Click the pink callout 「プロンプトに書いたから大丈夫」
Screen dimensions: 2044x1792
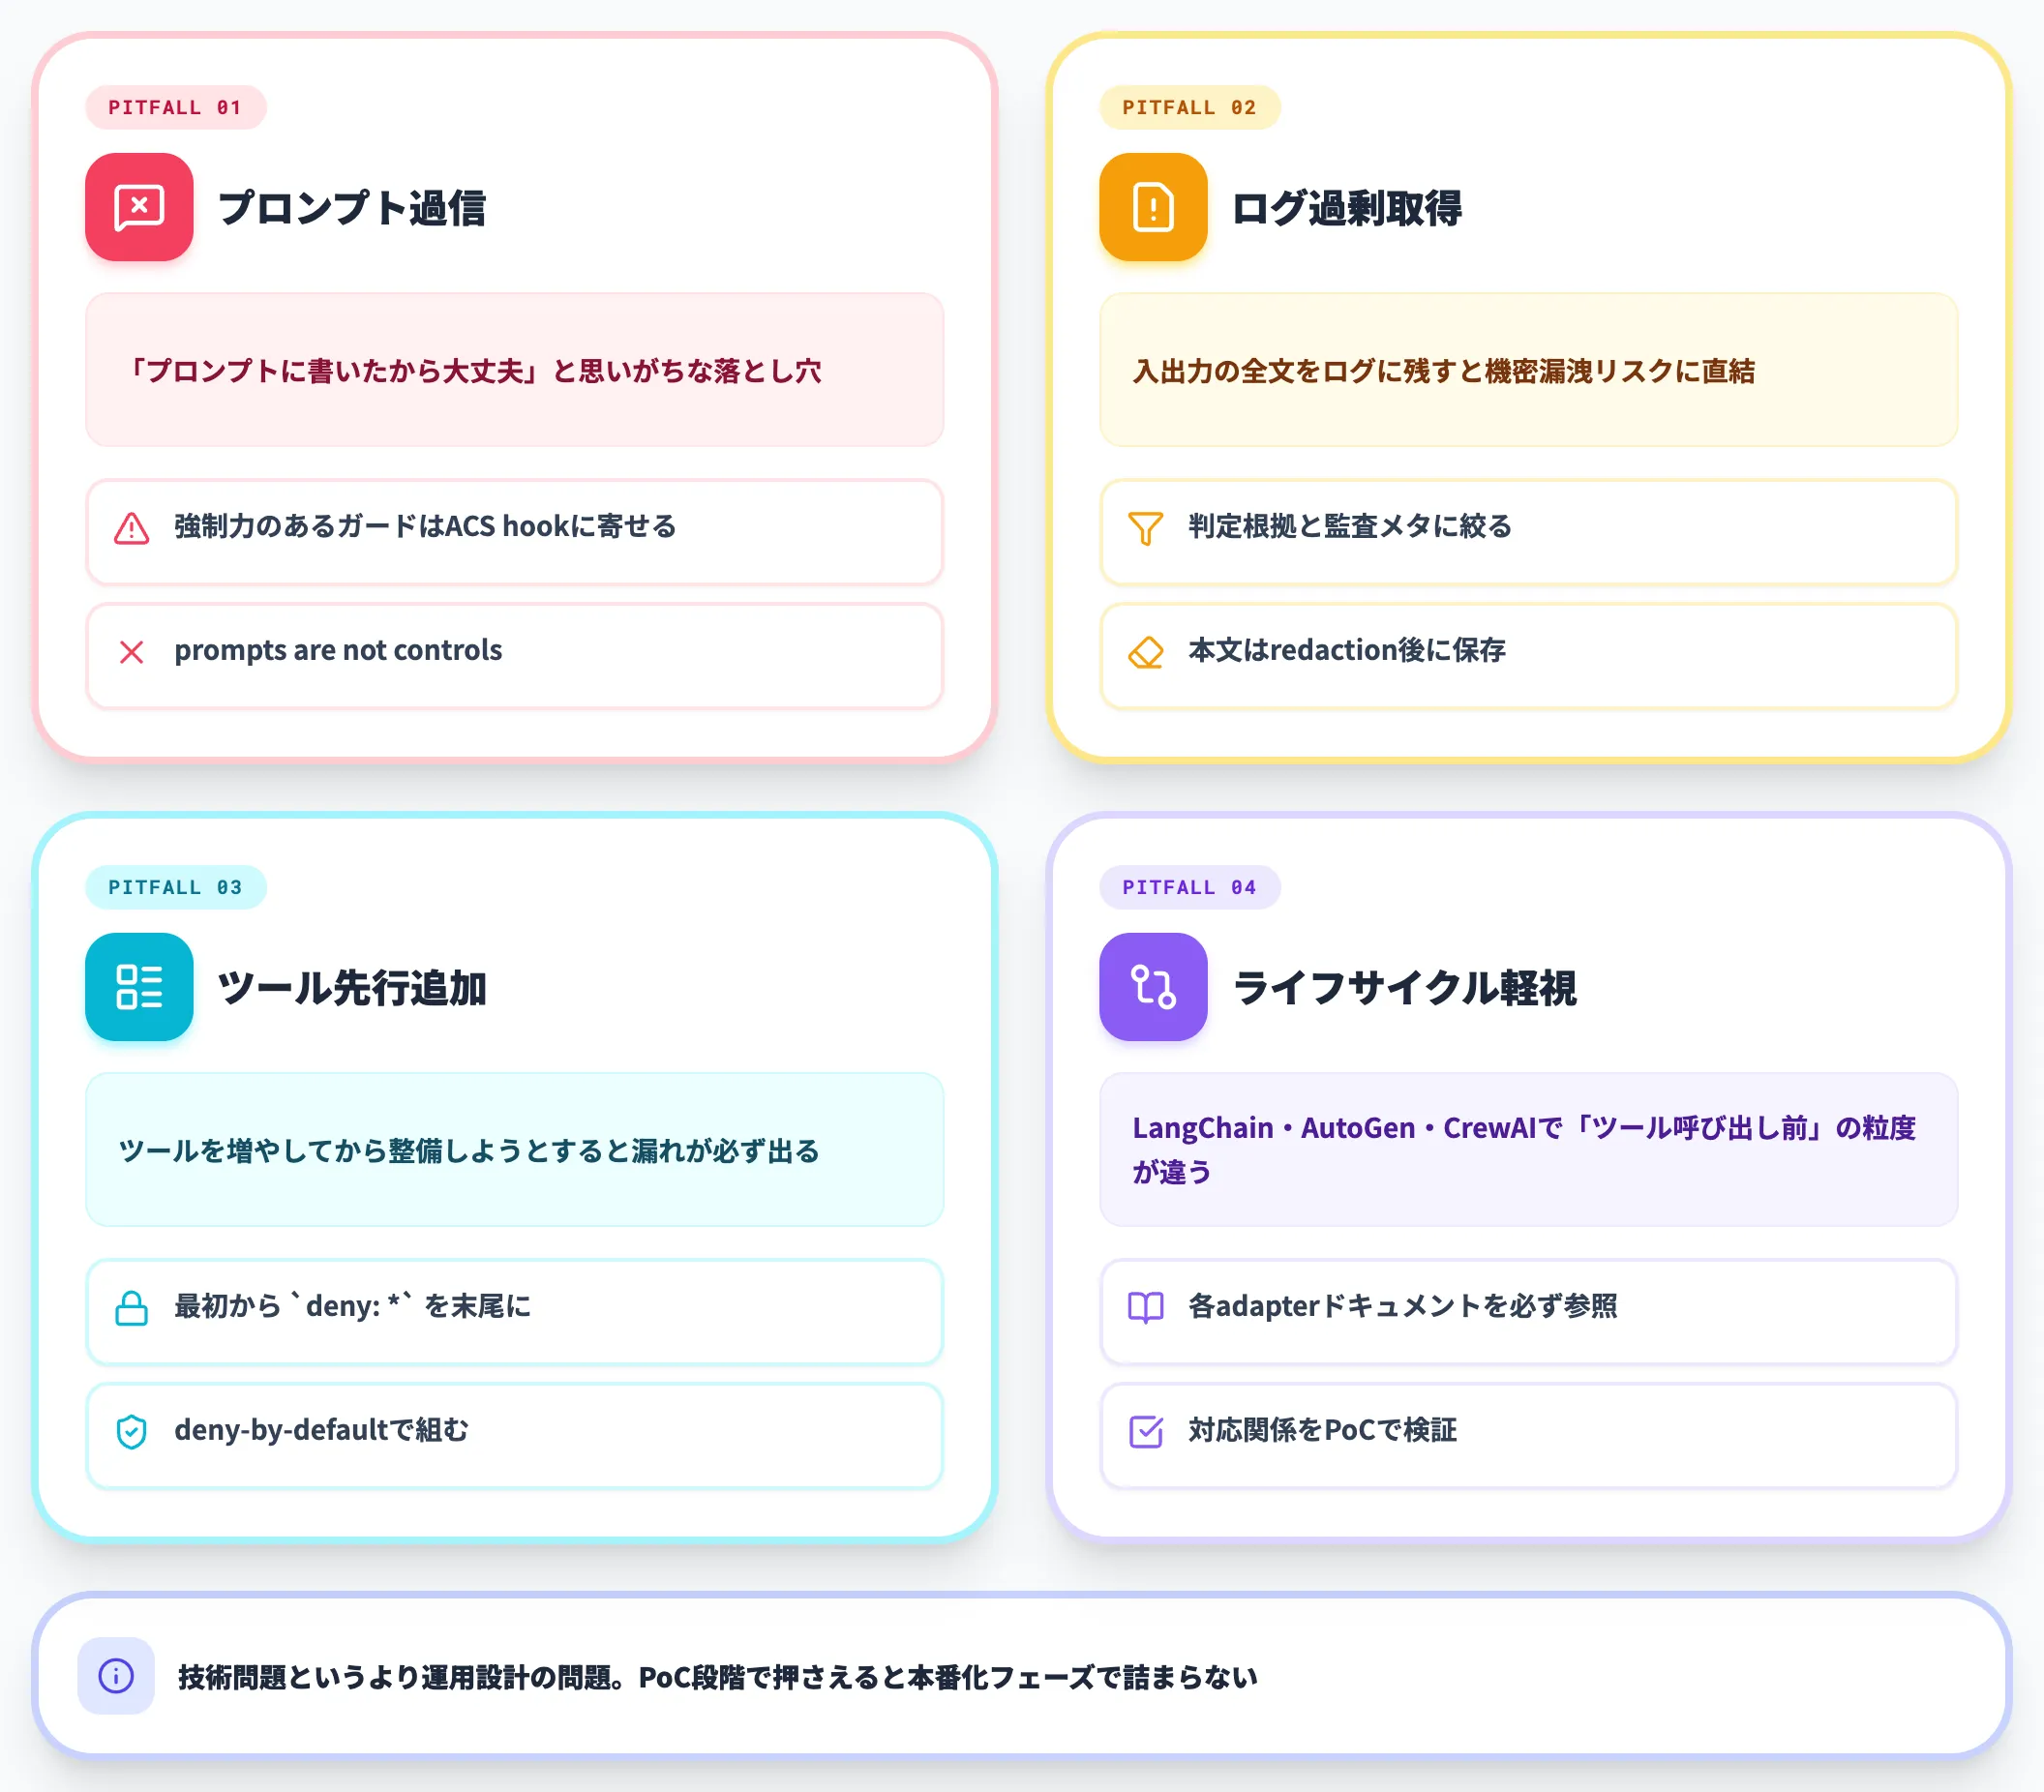(514, 370)
